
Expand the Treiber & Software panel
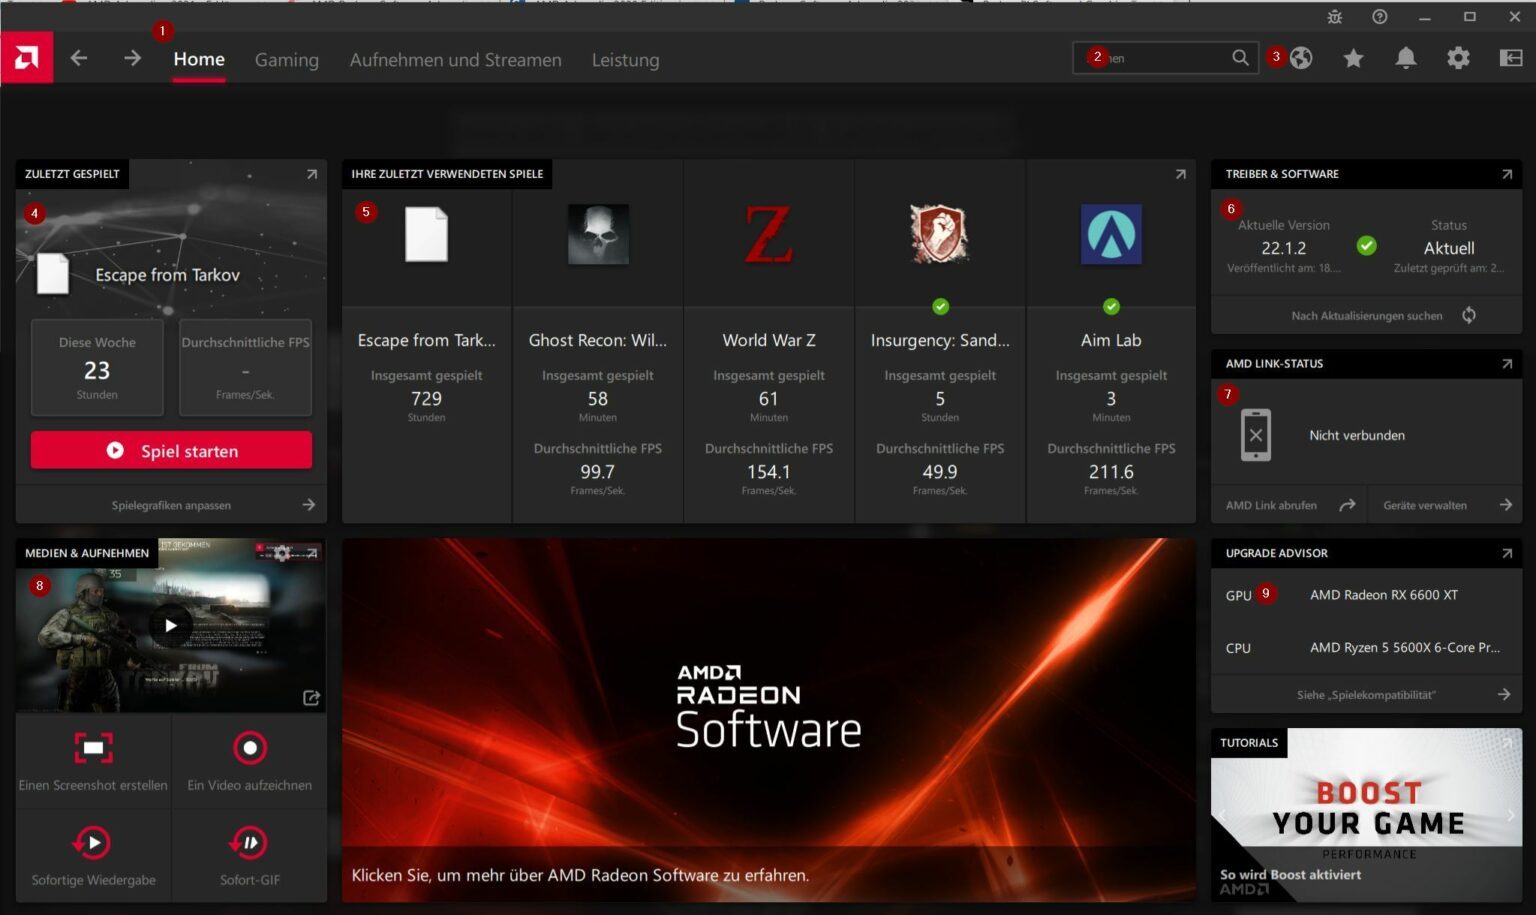click(x=1507, y=174)
